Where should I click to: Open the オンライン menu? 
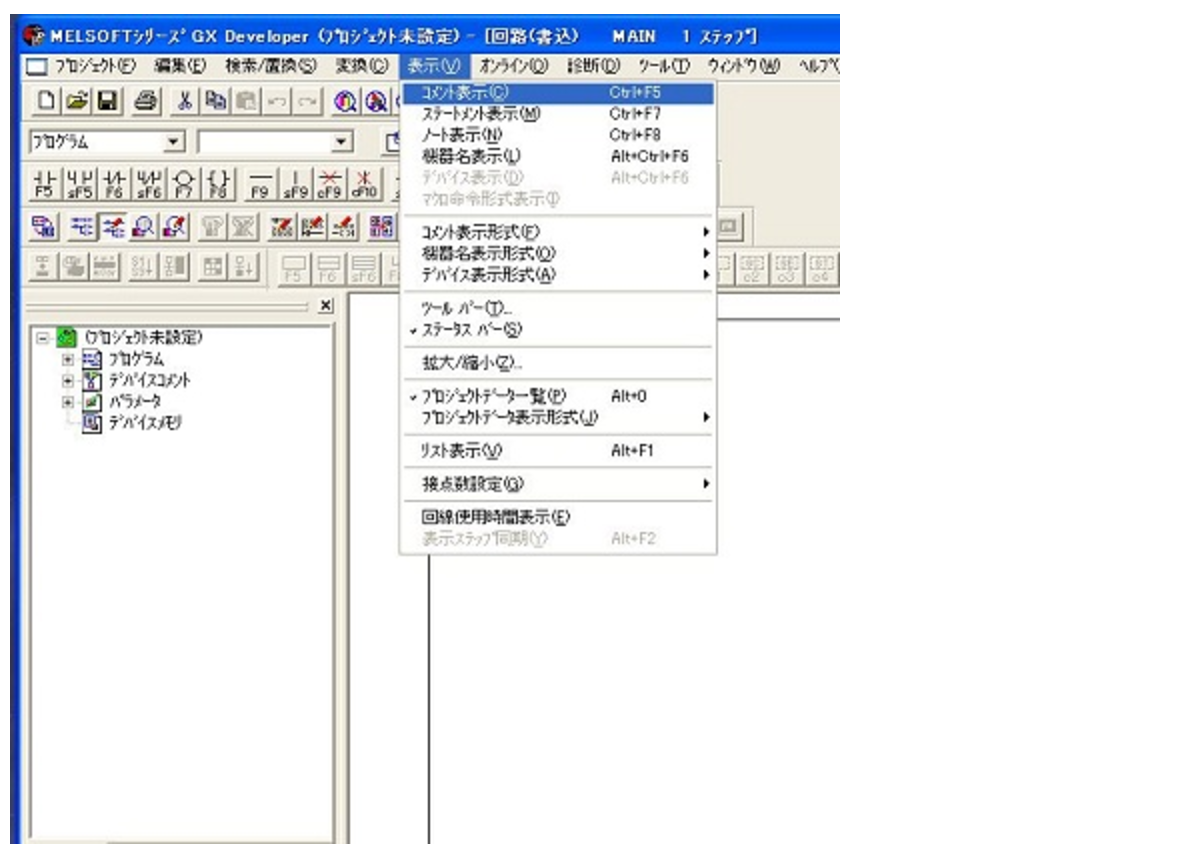(x=514, y=66)
